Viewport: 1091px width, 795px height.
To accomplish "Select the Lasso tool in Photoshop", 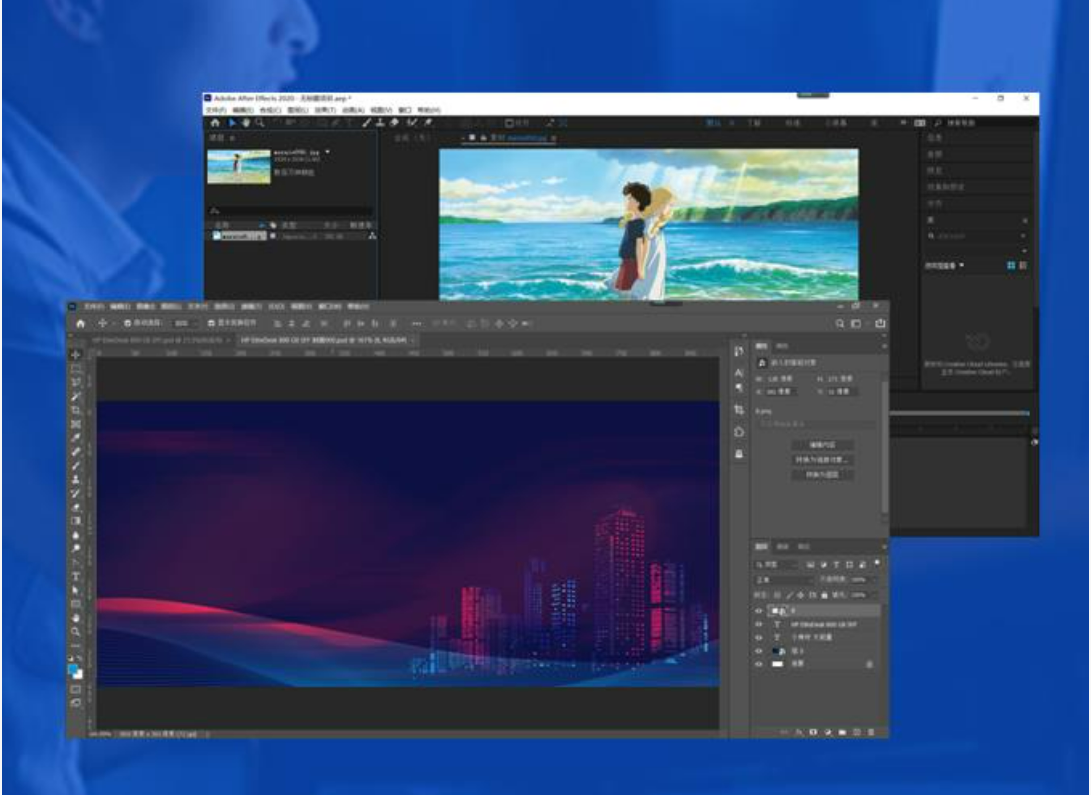I will (76, 383).
